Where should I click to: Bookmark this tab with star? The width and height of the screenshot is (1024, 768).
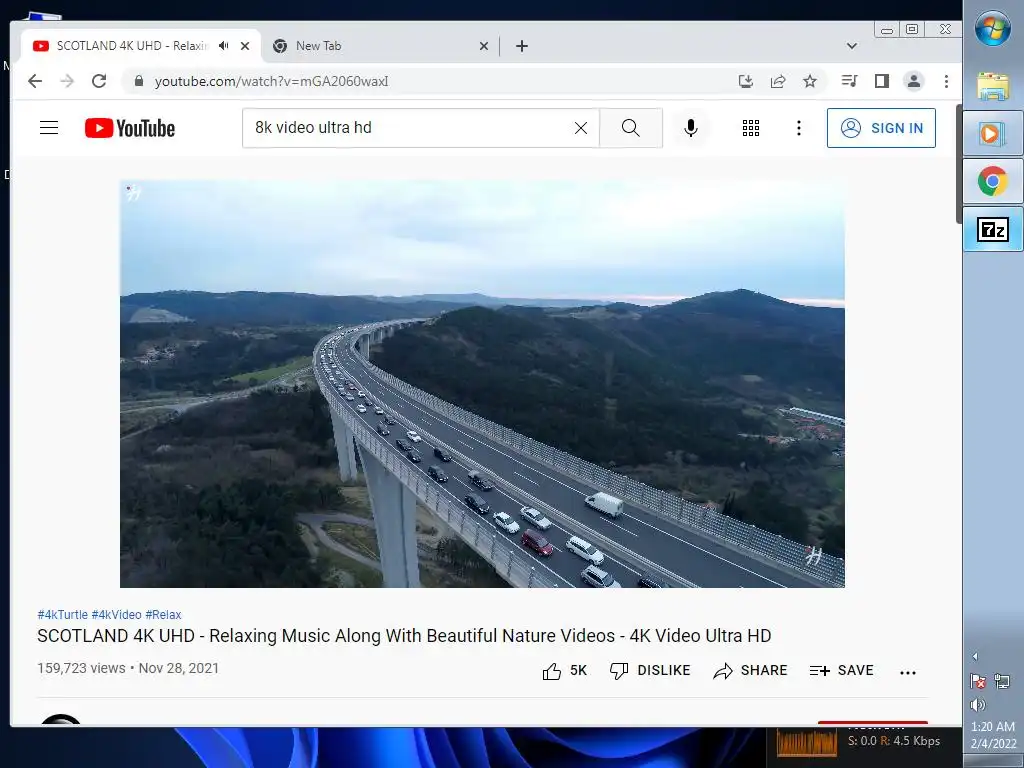point(810,81)
